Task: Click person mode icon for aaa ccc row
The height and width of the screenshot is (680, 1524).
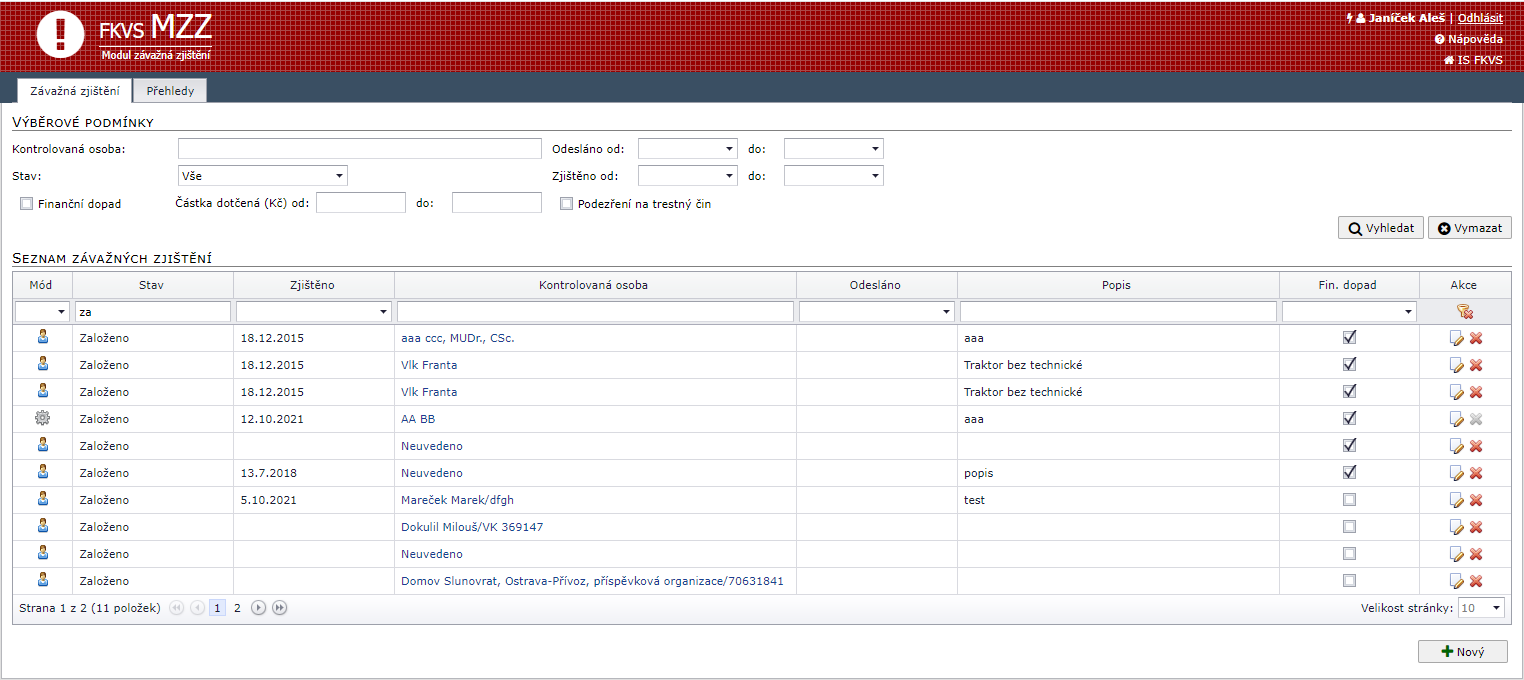Action: point(42,337)
